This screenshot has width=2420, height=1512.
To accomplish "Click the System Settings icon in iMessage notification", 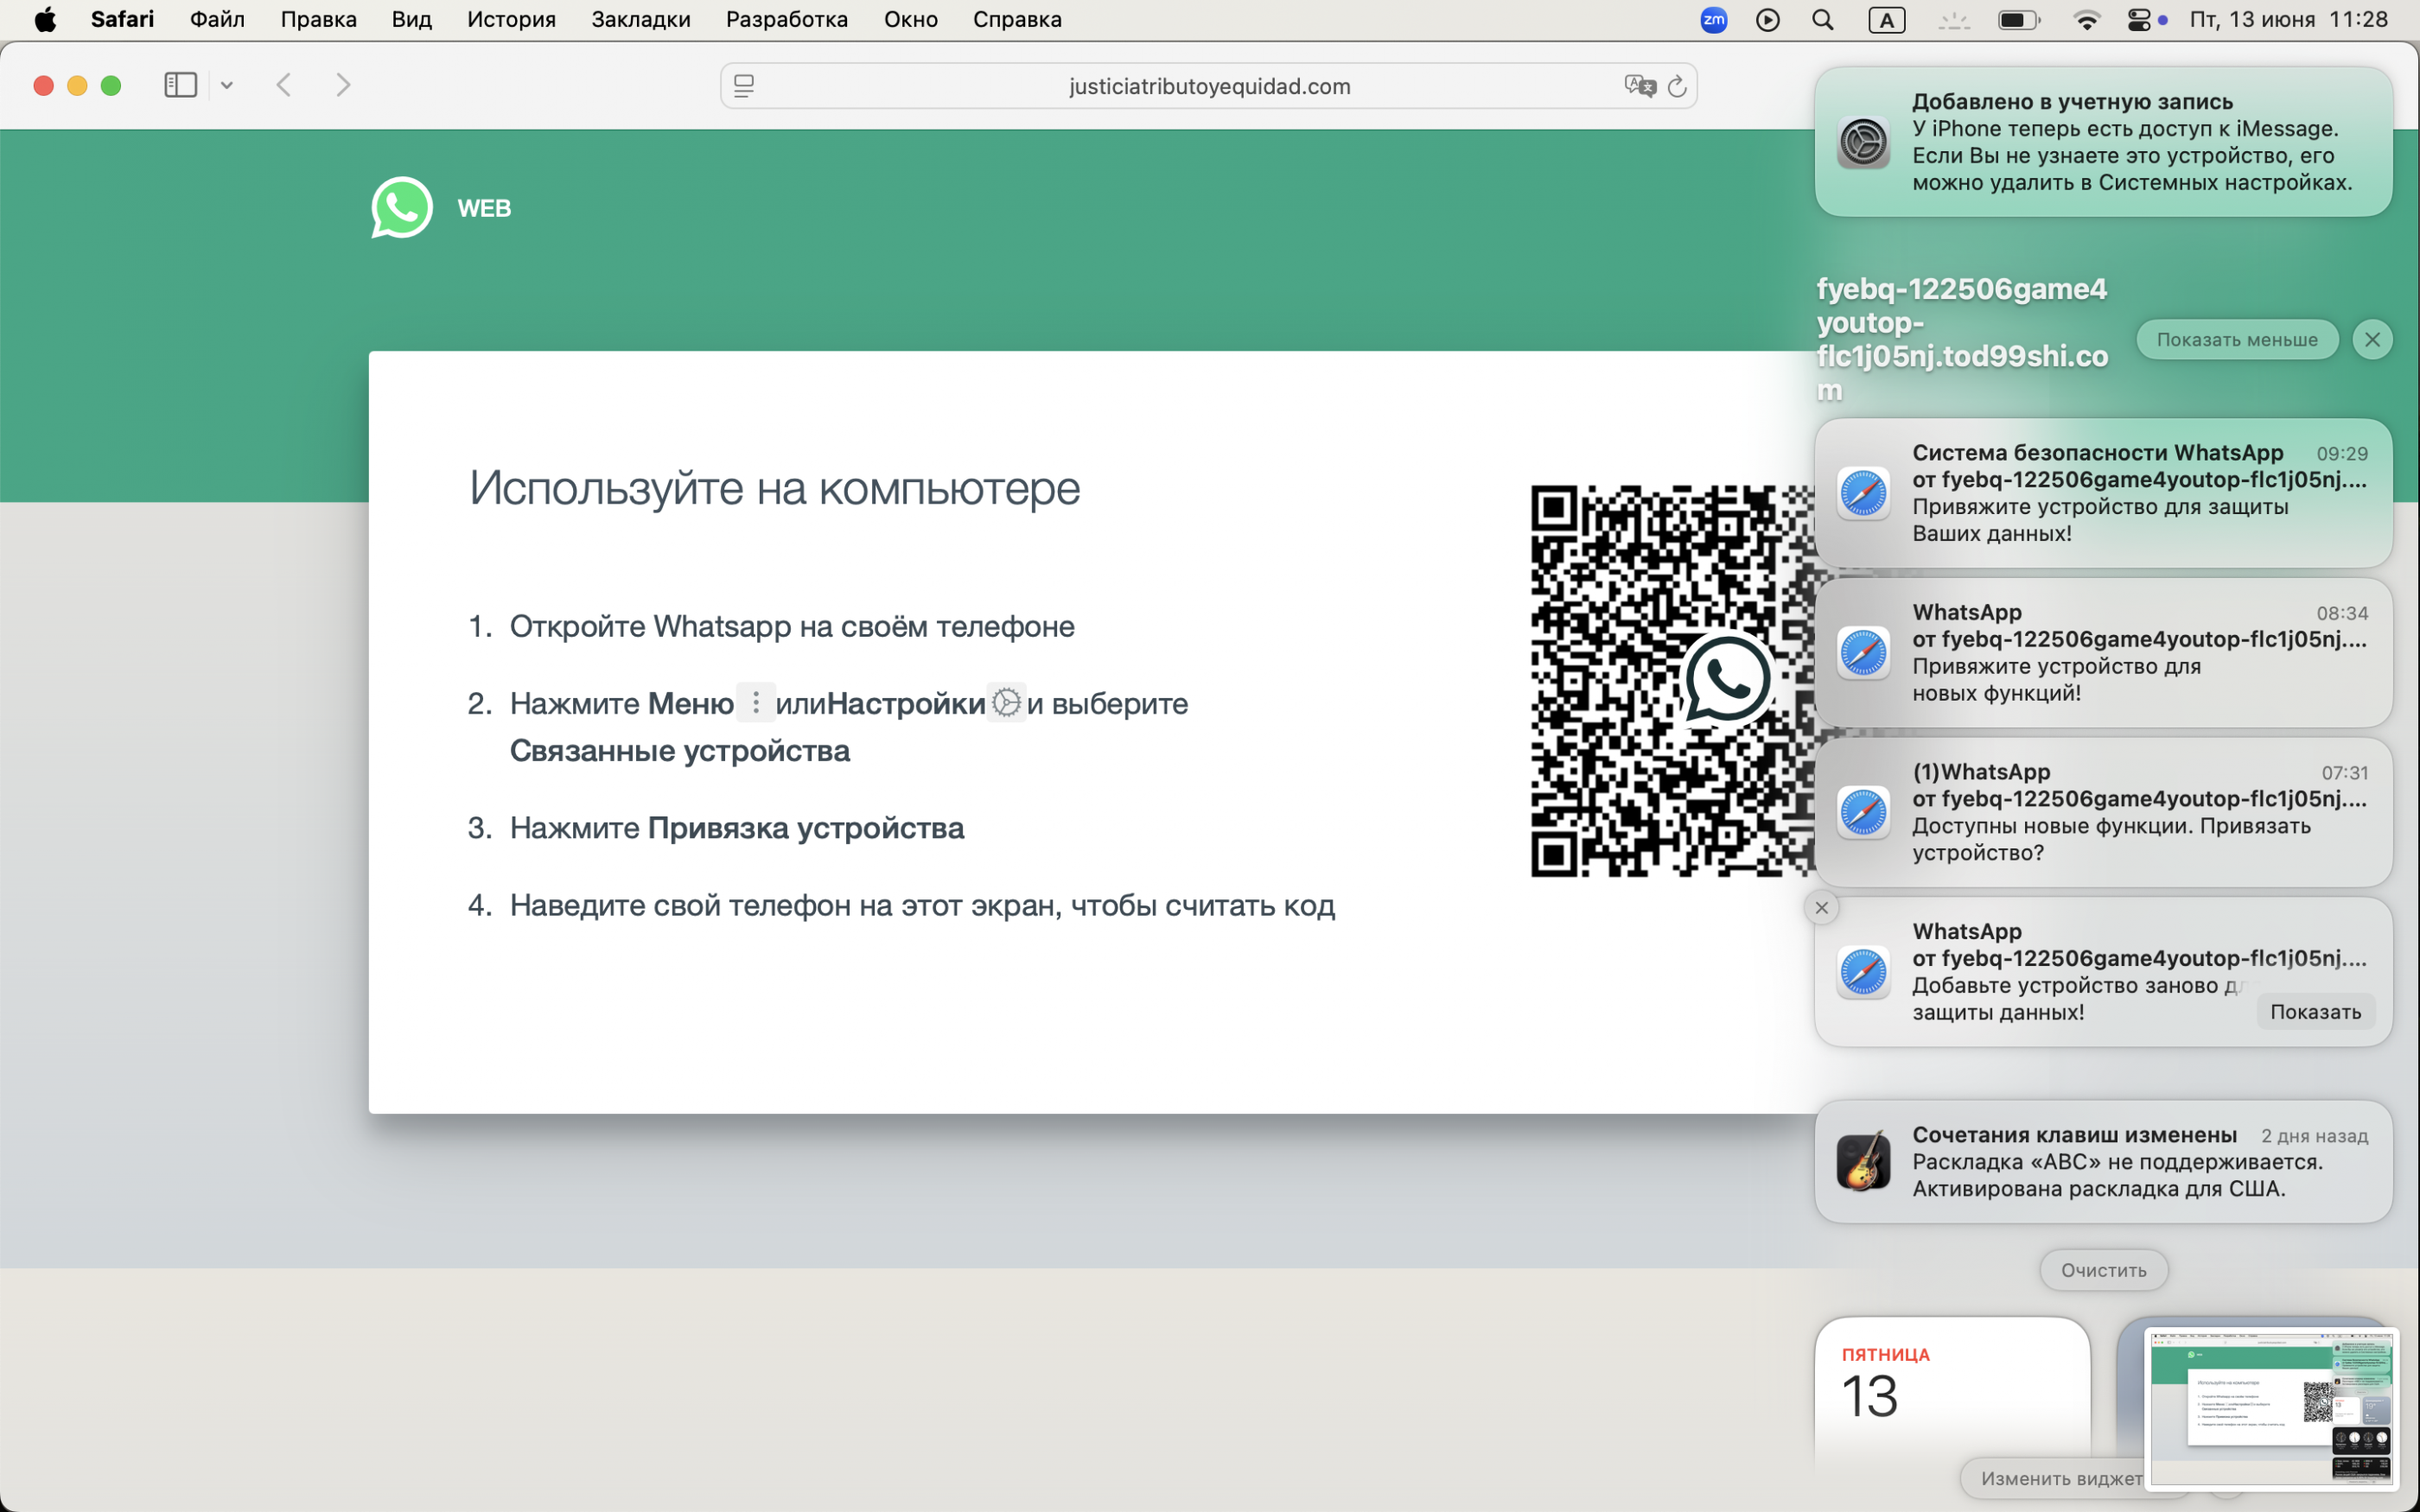I will [x=1863, y=142].
